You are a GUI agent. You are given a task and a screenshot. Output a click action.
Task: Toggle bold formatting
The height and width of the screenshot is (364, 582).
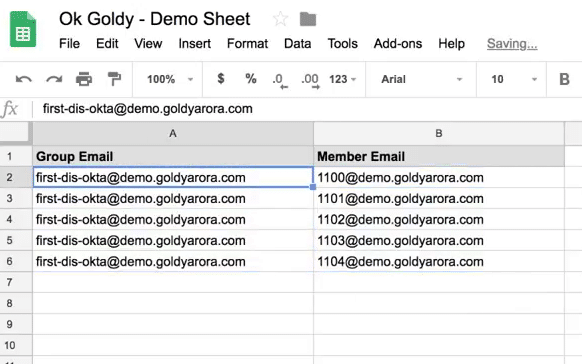[x=564, y=79]
